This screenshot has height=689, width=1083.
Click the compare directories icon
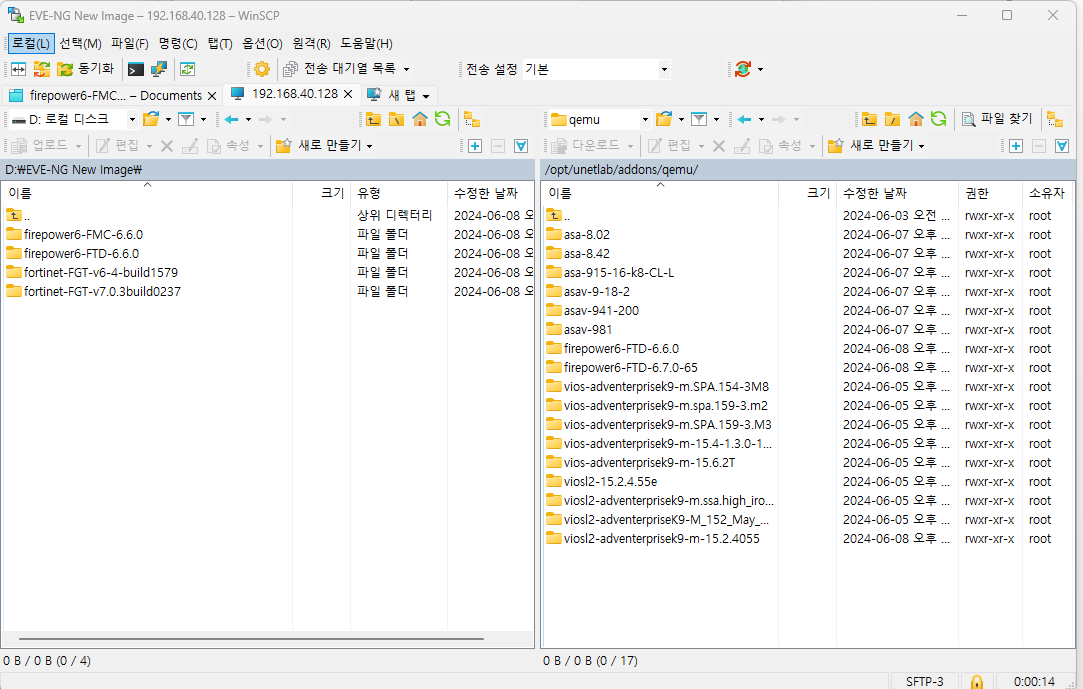point(19,69)
